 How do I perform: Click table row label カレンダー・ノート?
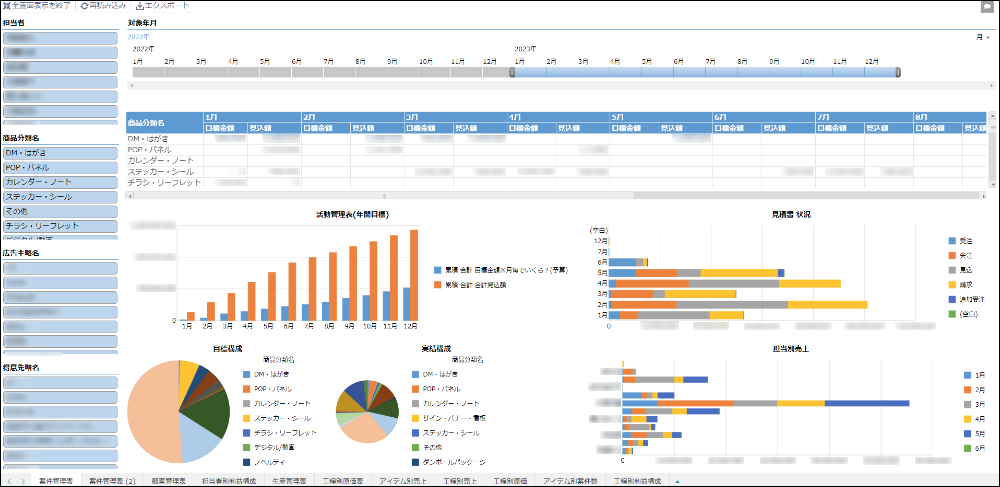(161, 161)
